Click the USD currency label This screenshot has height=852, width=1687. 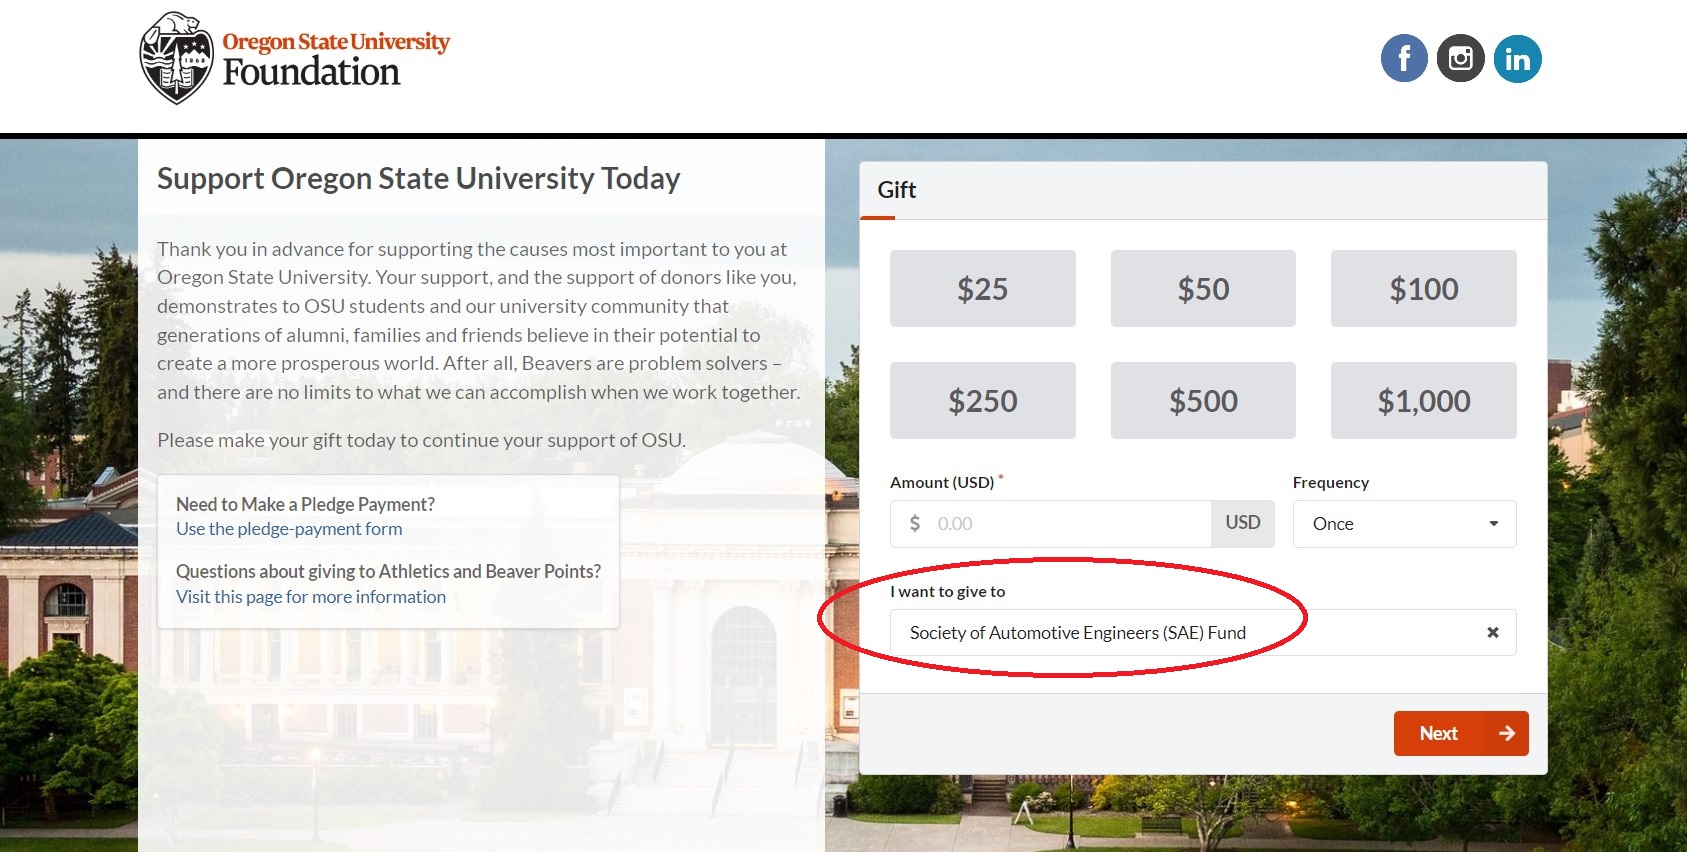1243,523
